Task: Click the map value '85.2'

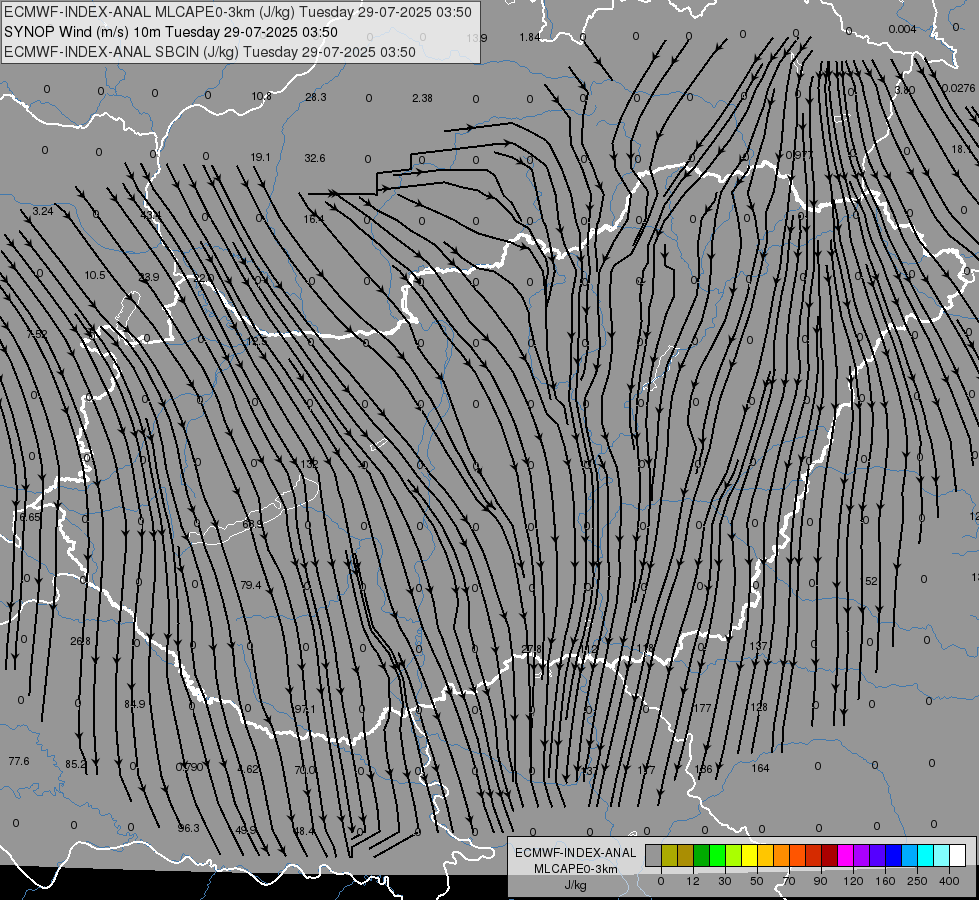Action: coord(76,764)
